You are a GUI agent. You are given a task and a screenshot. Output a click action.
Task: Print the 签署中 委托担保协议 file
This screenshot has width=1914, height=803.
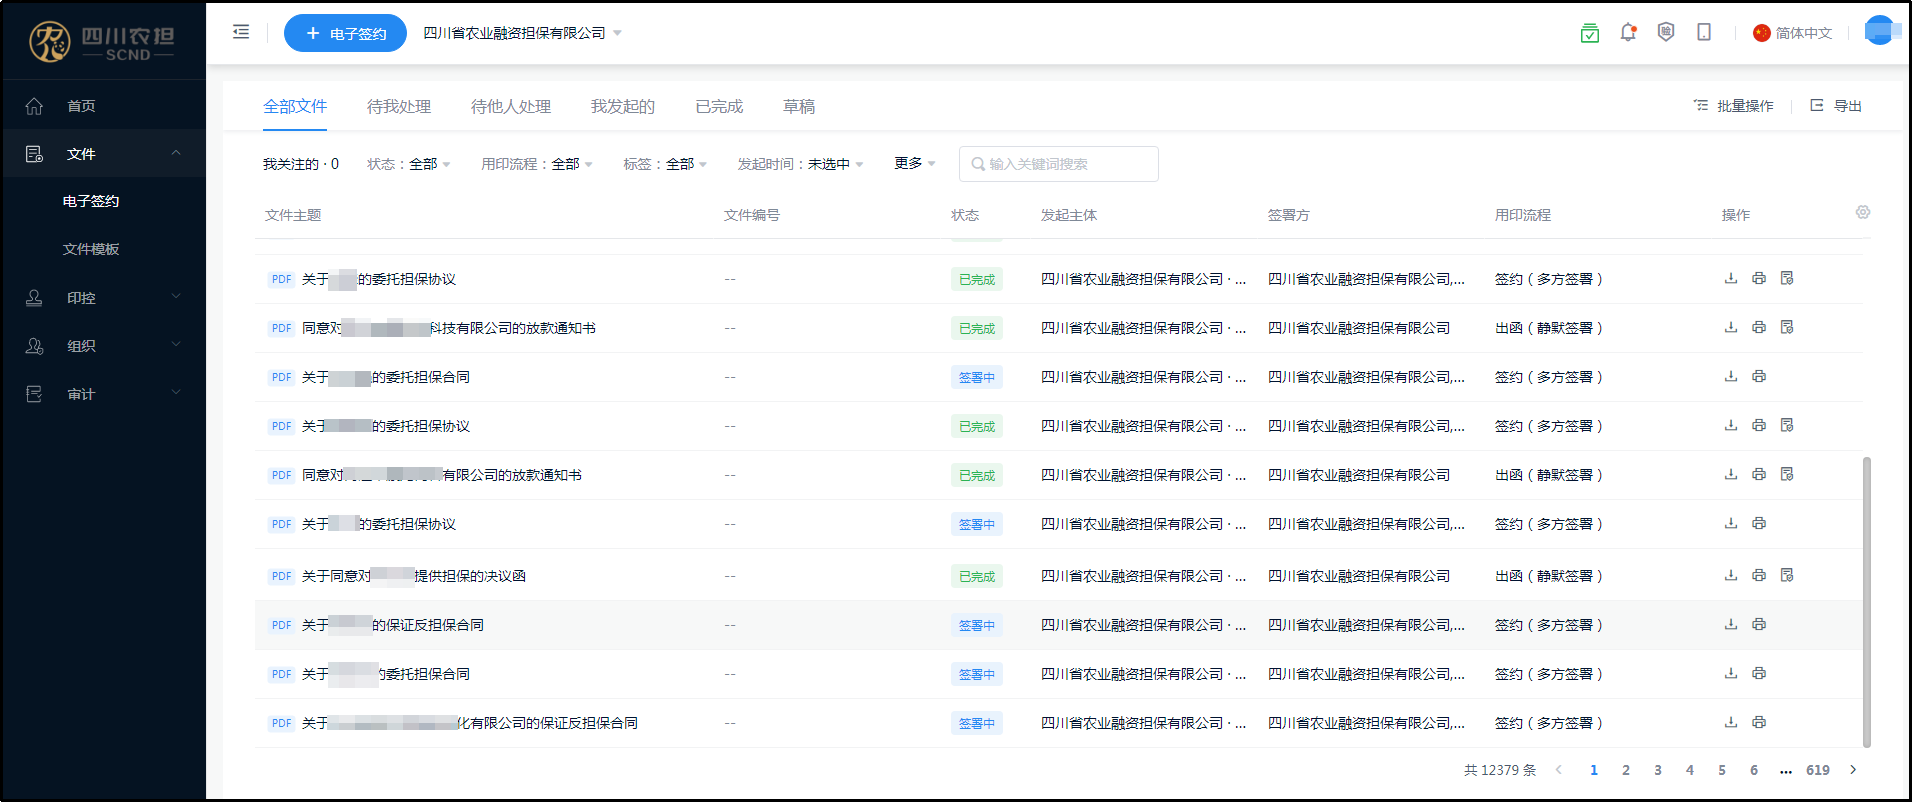1759,523
